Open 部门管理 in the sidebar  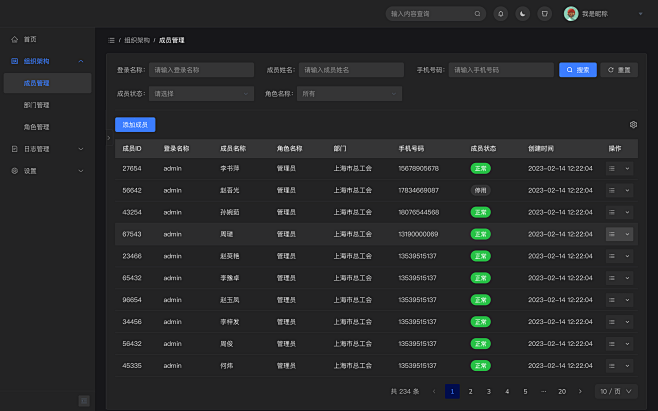coord(37,105)
